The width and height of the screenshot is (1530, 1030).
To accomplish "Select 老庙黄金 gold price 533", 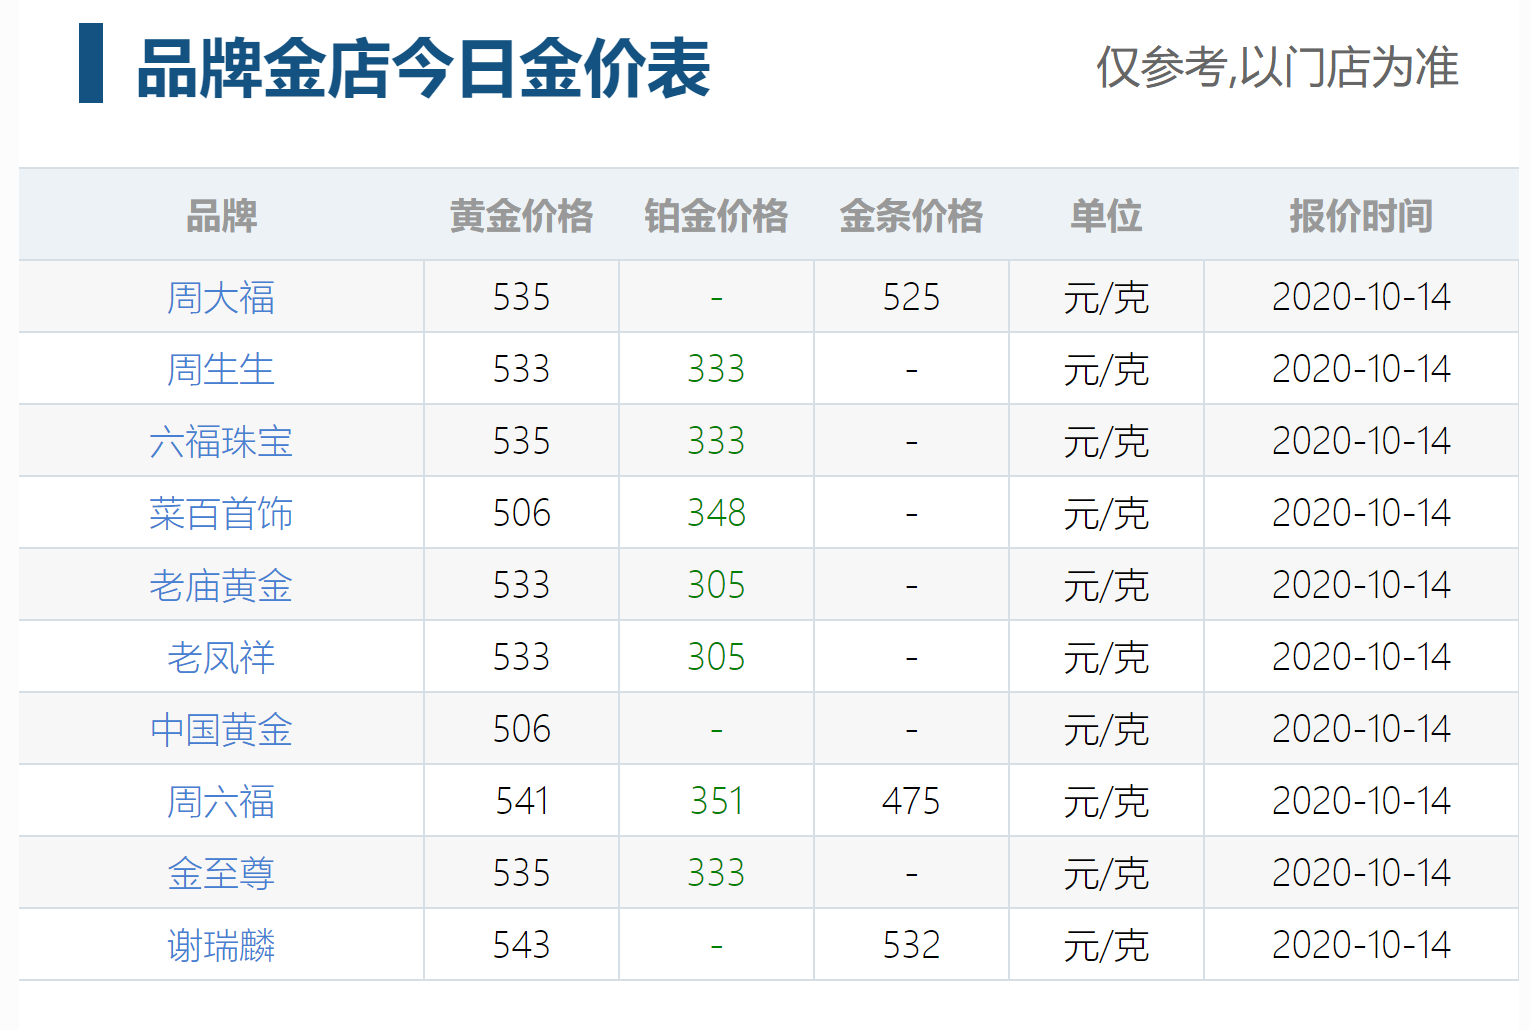I will [x=521, y=585].
